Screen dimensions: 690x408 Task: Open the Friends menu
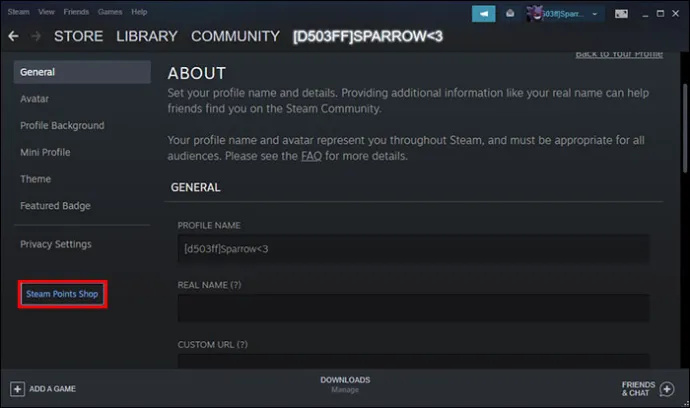point(76,12)
